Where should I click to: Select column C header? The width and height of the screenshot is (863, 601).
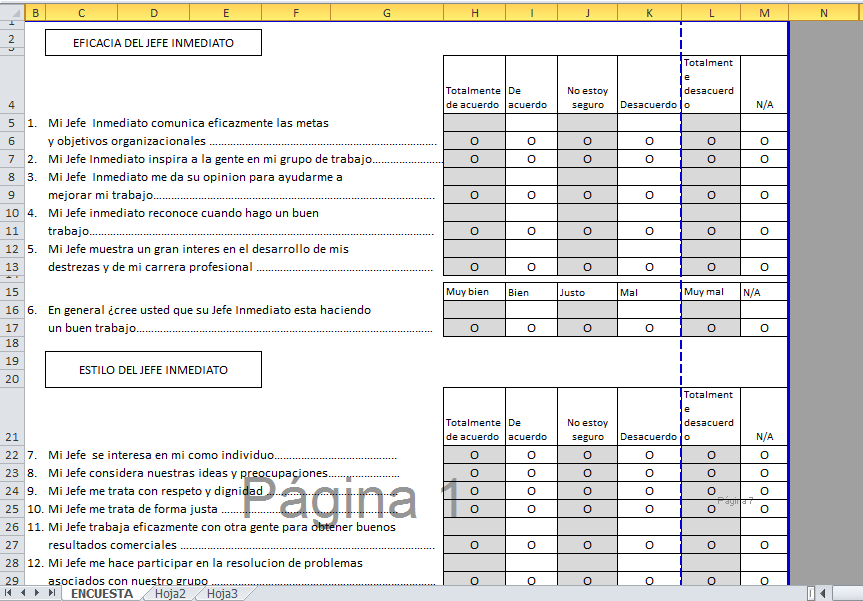coord(81,13)
